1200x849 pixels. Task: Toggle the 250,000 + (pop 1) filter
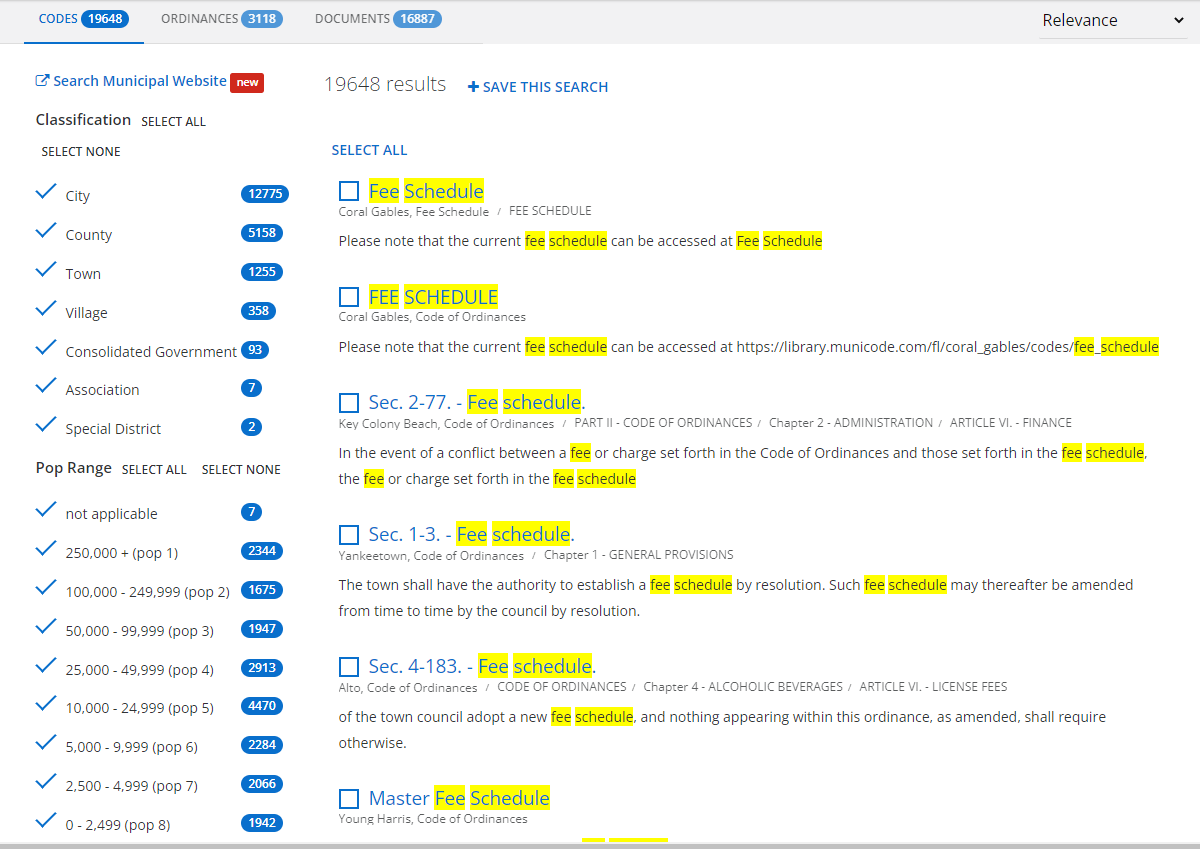click(x=46, y=549)
